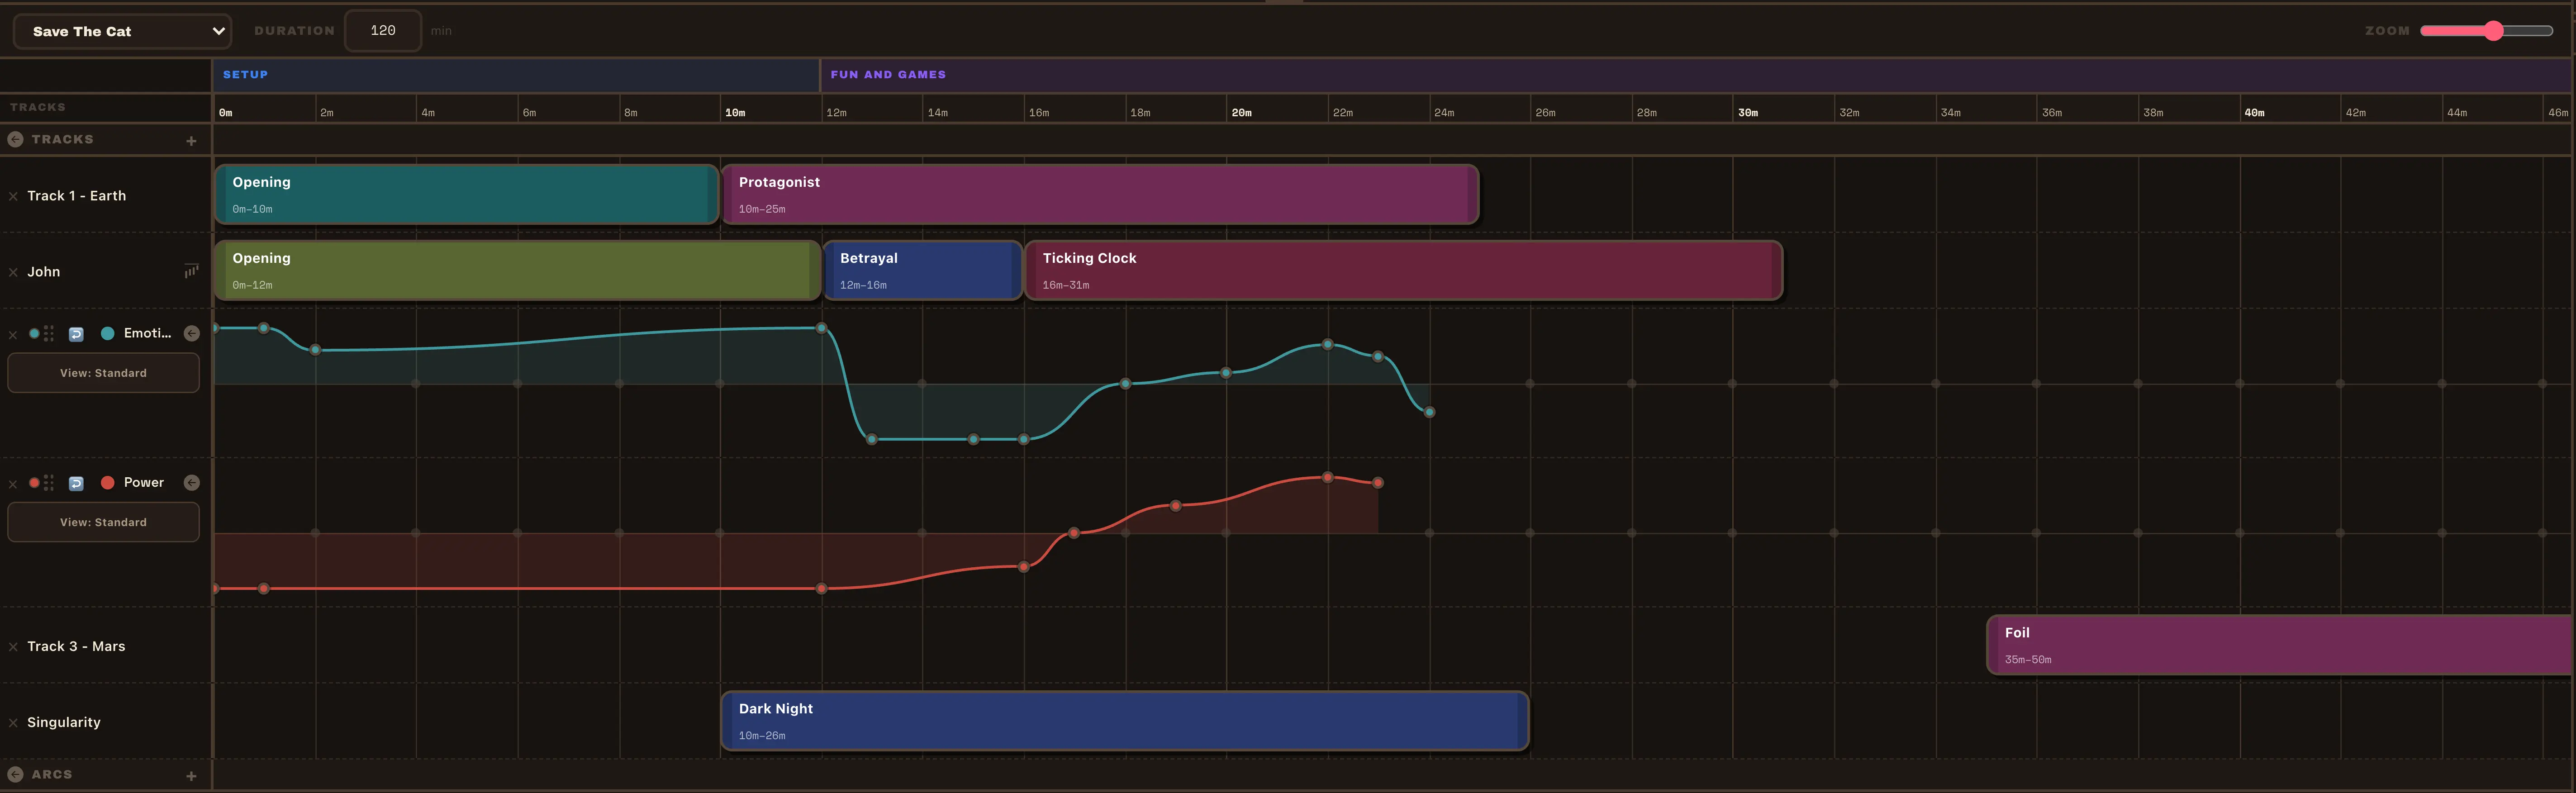Open the Power track View: Standard selector
Image resolution: width=2576 pixels, height=793 pixels.
[103, 522]
